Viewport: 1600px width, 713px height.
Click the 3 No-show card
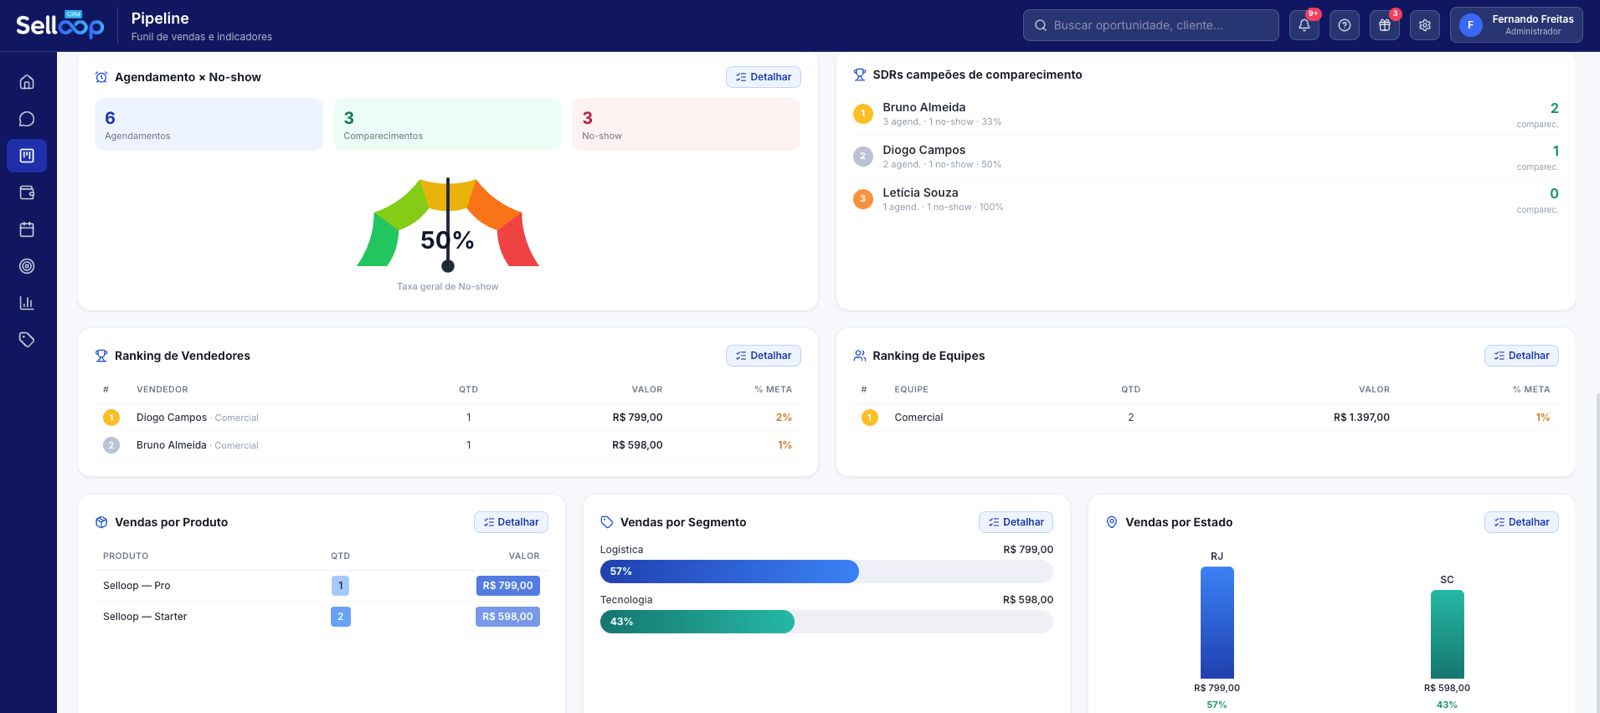(686, 124)
